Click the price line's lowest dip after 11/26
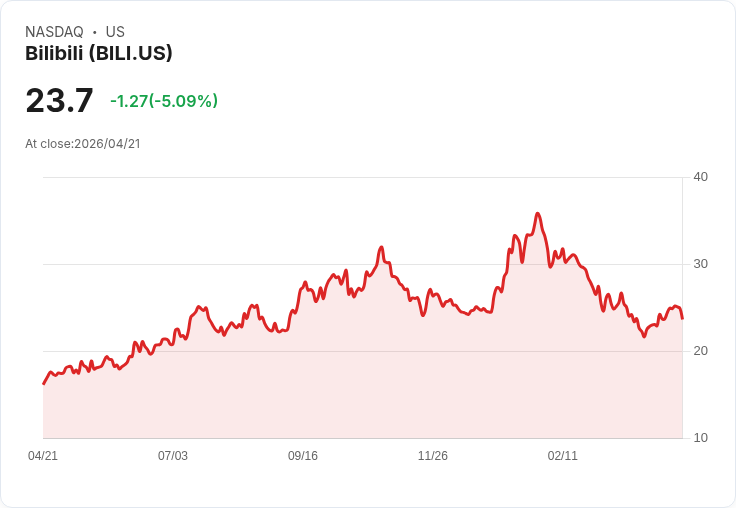 tap(644, 336)
